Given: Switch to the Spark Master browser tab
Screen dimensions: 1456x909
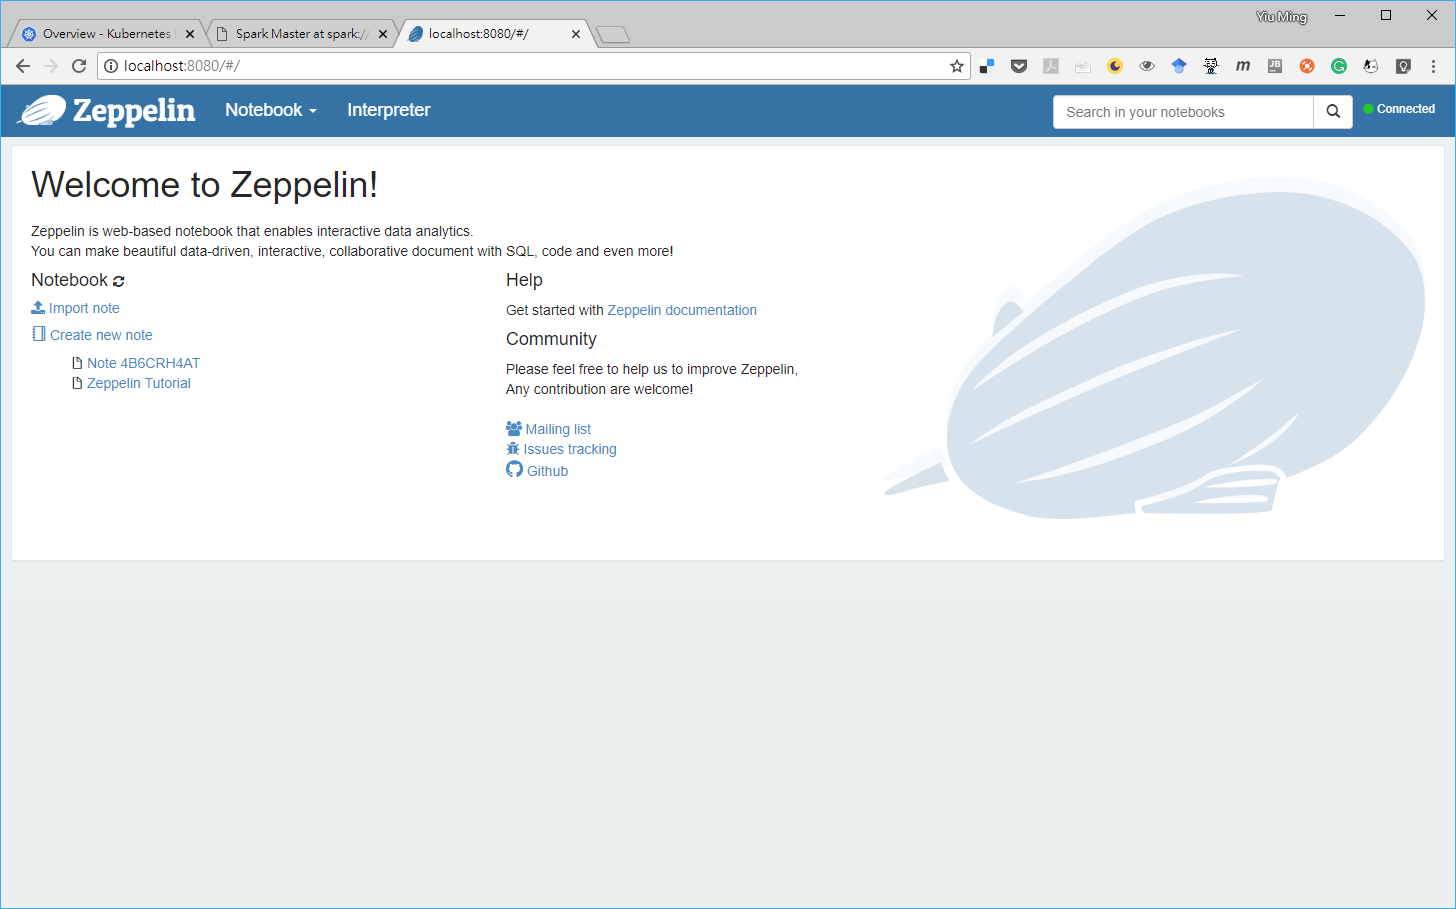Looking at the screenshot, I should pyautogui.click(x=300, y=34).
